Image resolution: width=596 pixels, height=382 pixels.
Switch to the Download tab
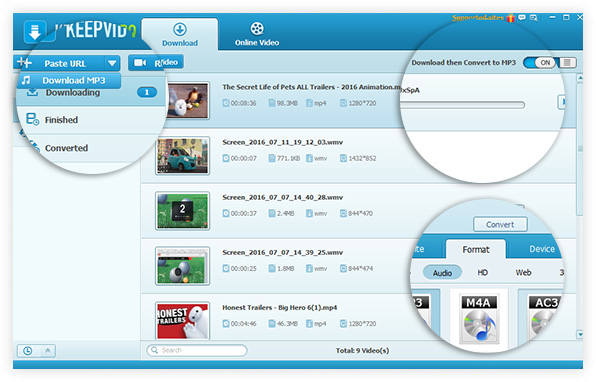[180, 34]
